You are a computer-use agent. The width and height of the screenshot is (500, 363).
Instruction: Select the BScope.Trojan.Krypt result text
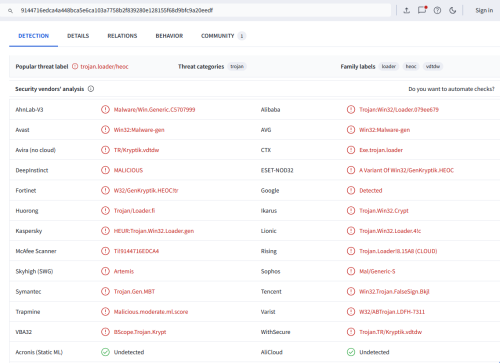pyautogui.click(x=140, y=332)
